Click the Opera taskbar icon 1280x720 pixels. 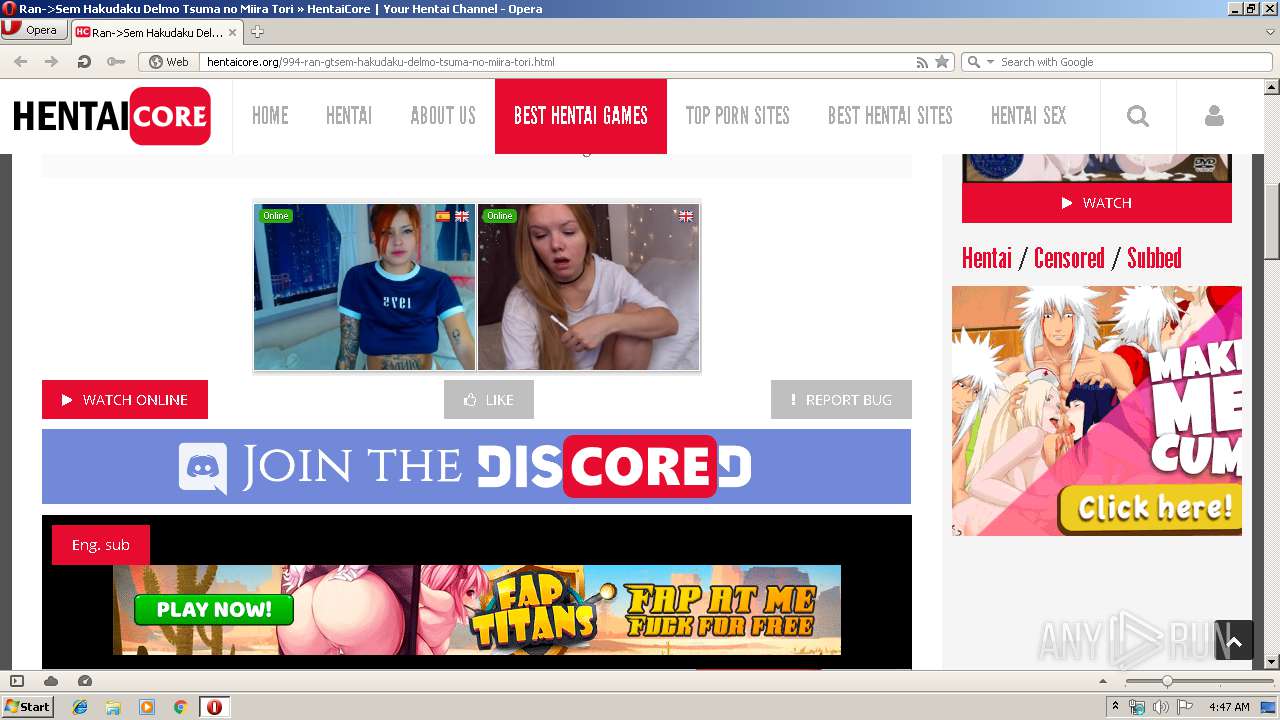click(x=214, y=707)
